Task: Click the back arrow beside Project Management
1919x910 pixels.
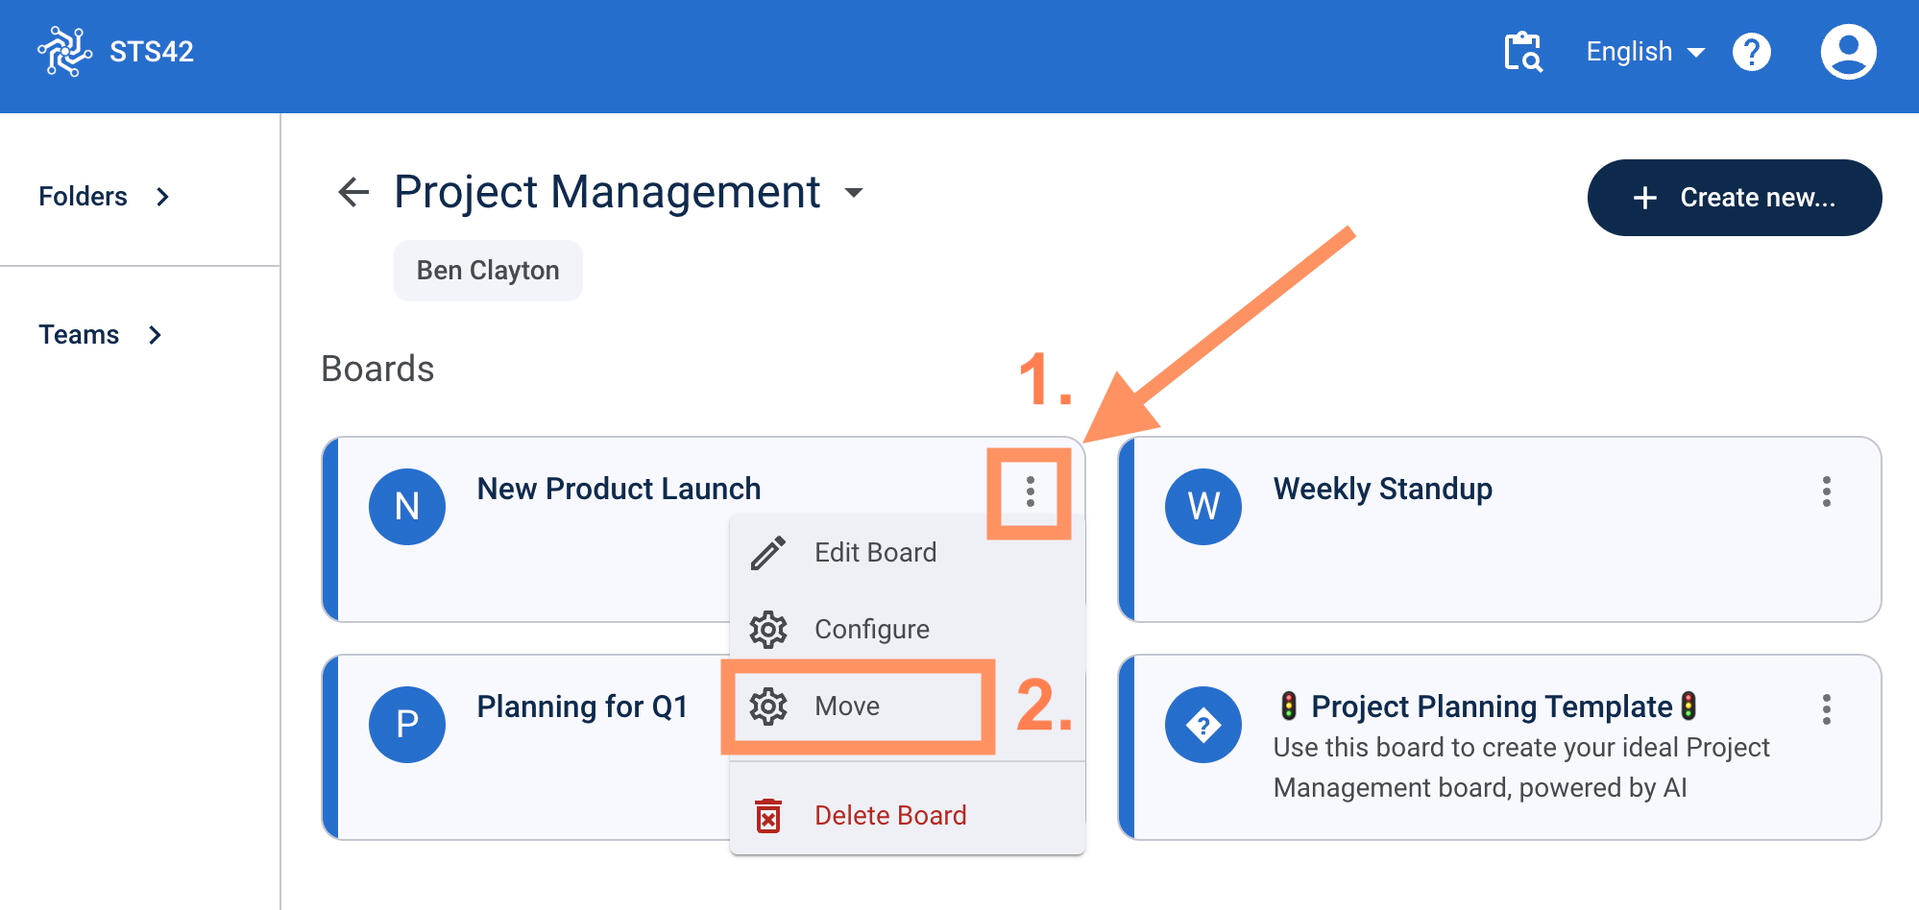Action: pos(353,192)
